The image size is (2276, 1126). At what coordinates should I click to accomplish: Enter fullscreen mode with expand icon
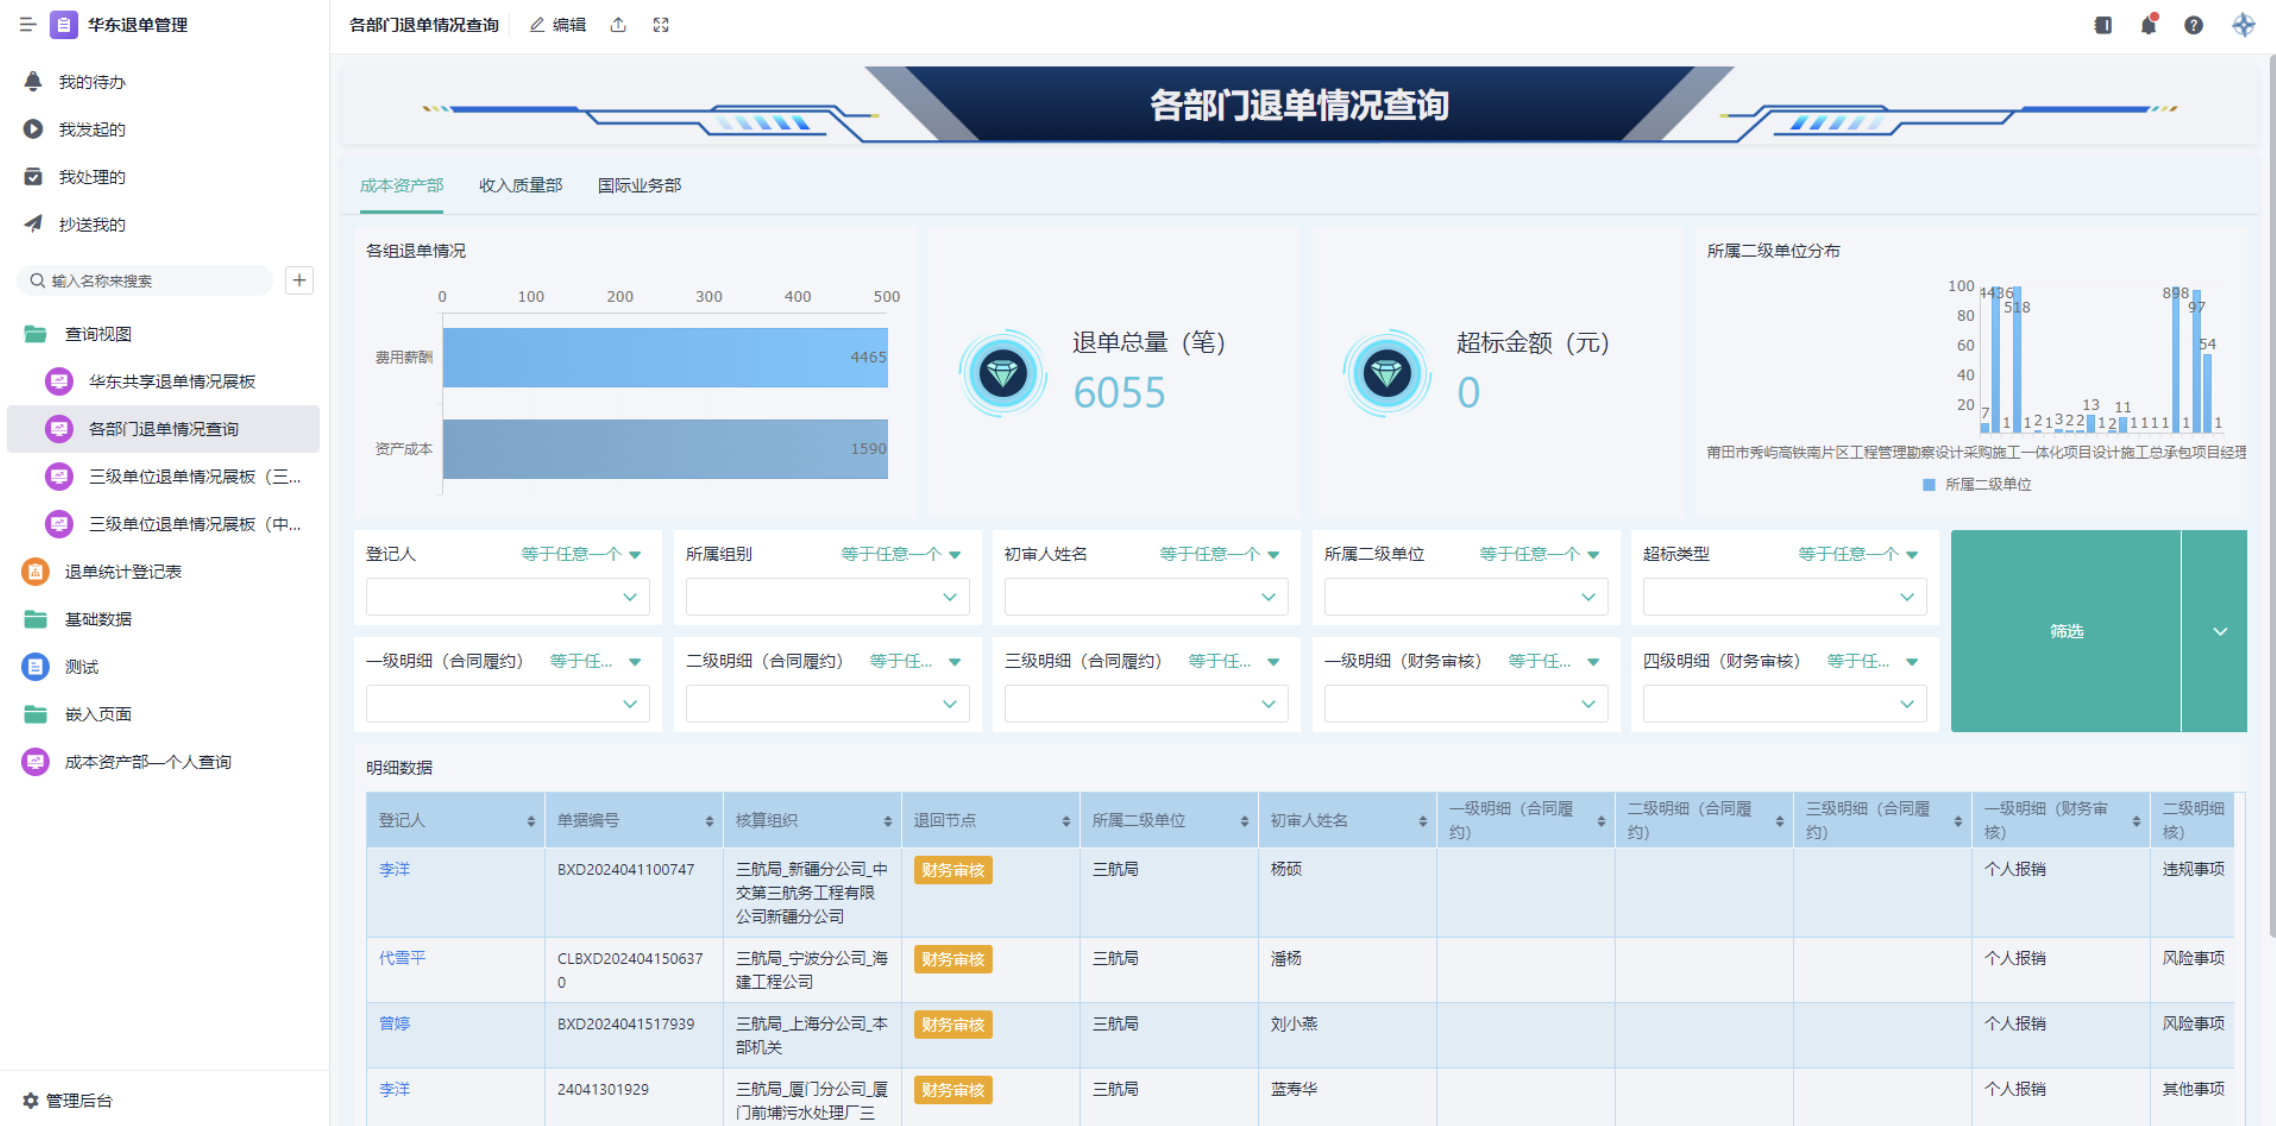pyautogui.click(x=661, y=25)
